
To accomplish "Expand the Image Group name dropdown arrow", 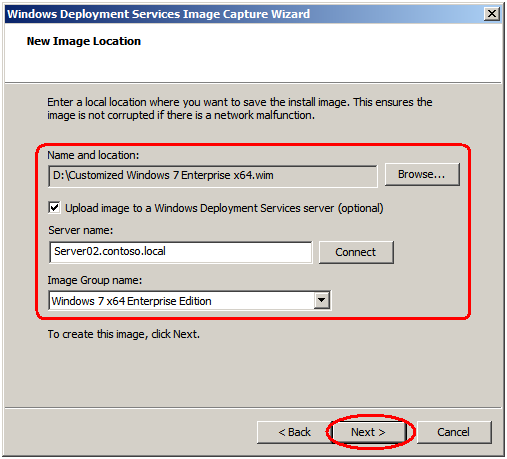I will (321, 300).
